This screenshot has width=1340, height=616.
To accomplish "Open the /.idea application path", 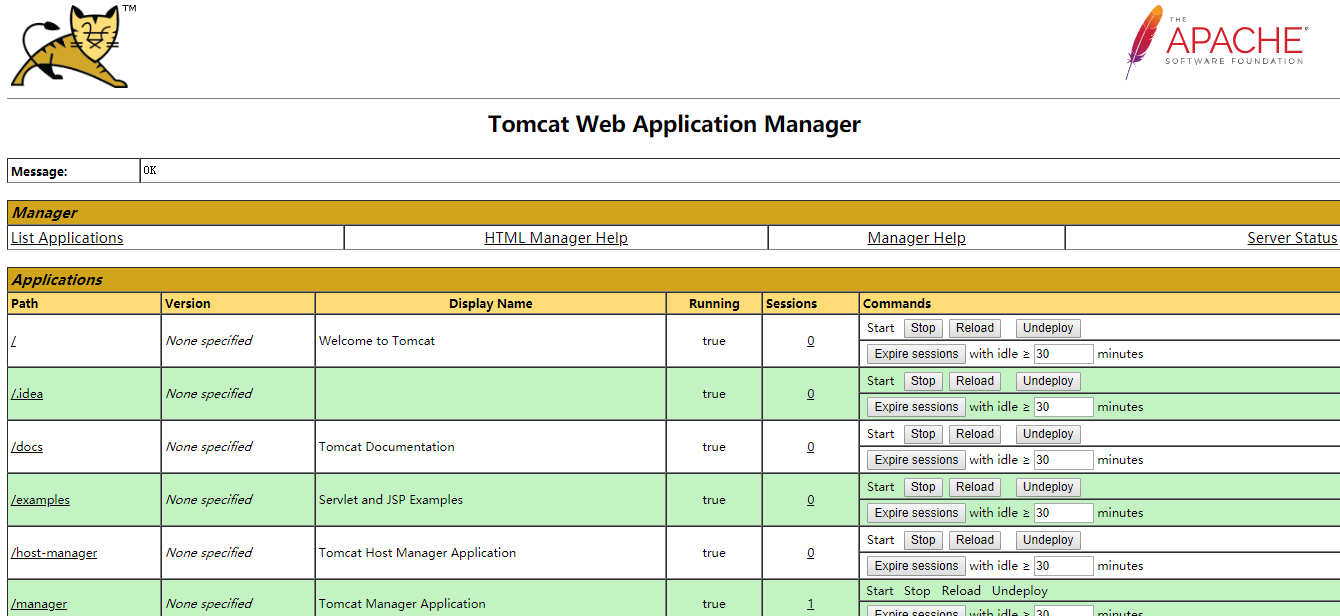I will point(27,394).
